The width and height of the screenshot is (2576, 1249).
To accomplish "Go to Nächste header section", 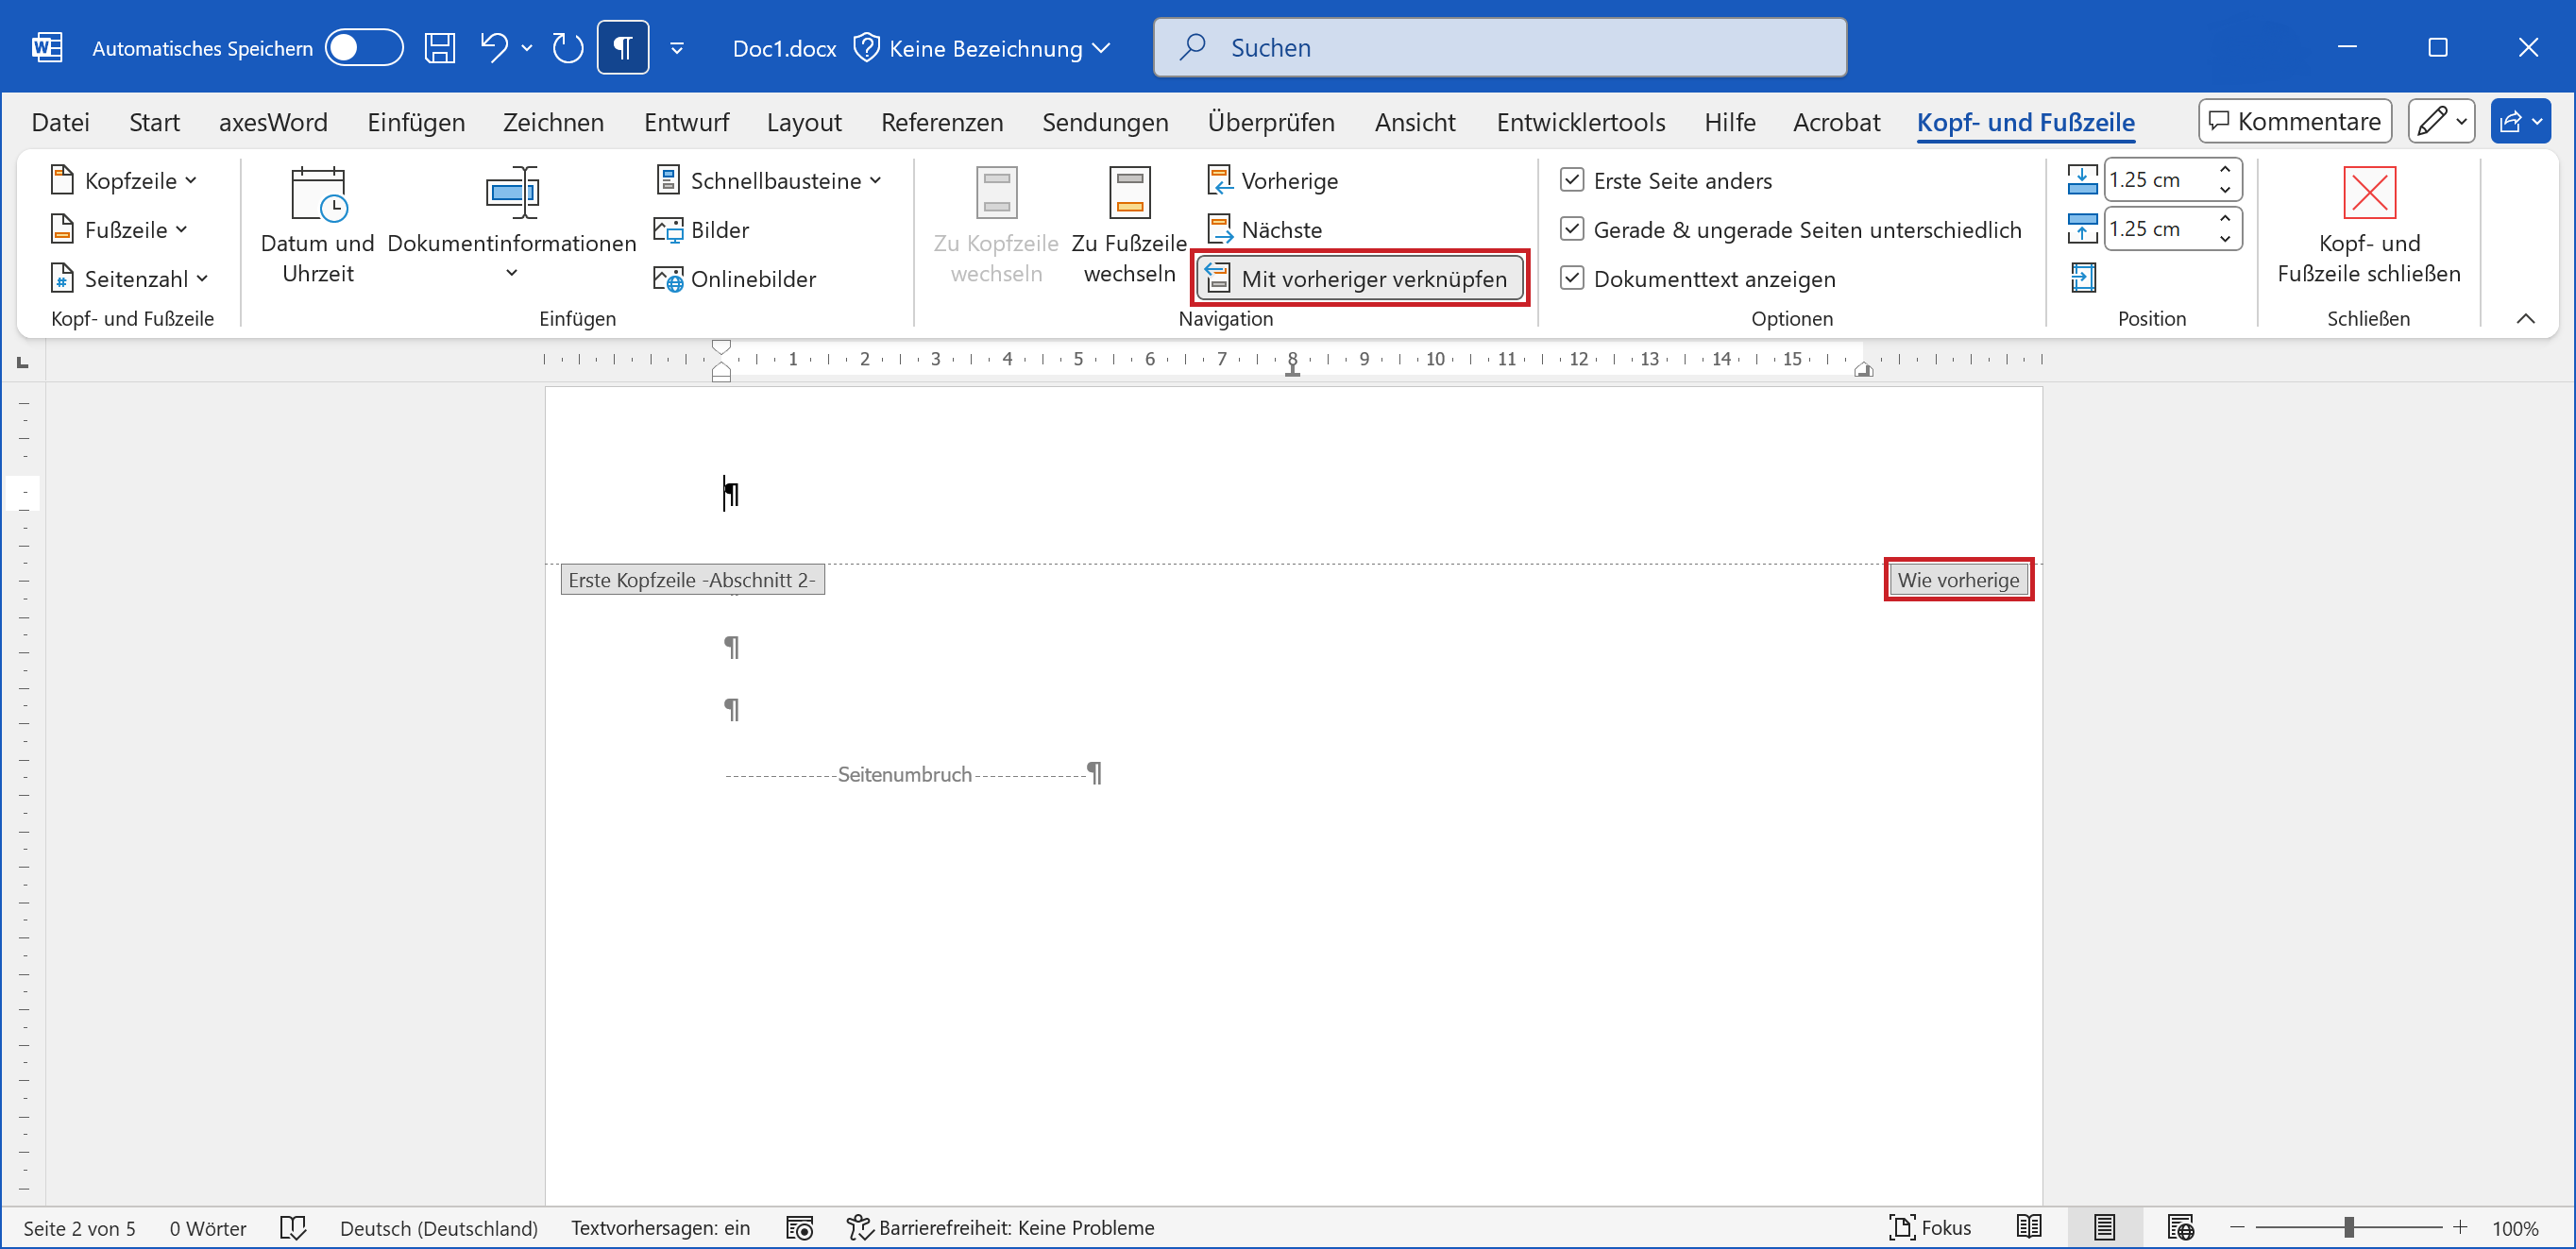I will click(1264, 230).
